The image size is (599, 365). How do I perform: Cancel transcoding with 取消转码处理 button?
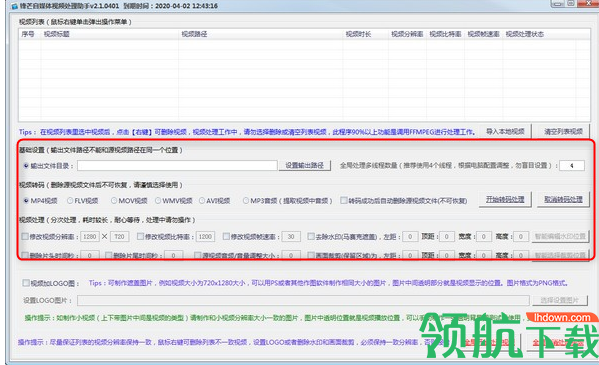point(563,200)
